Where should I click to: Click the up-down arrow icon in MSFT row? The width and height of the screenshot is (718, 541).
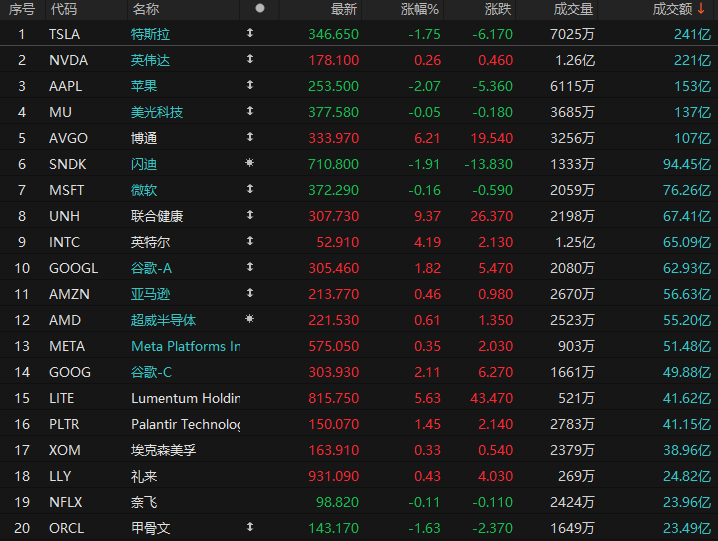coord(250,189)
